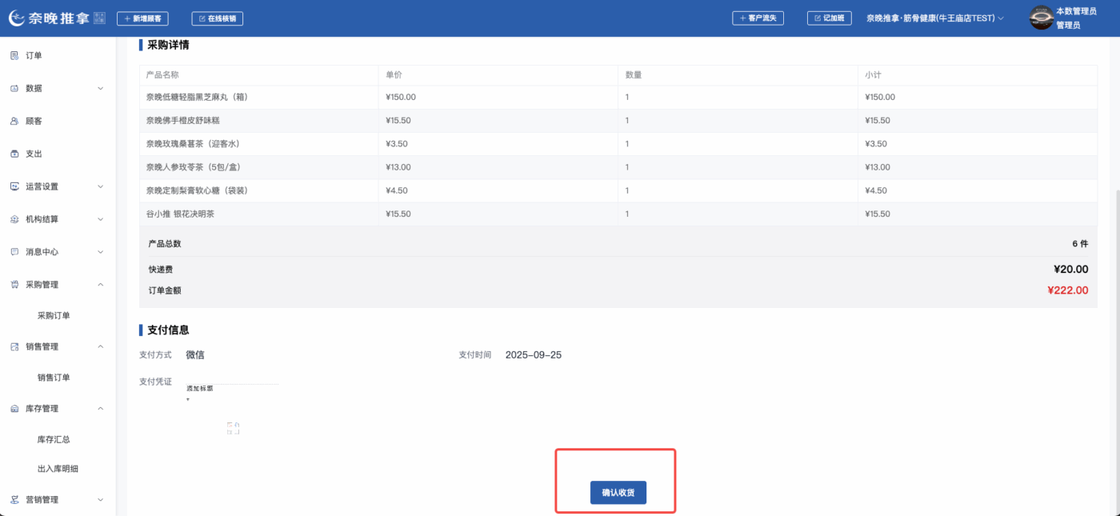The width and height of the screenshot is (1120, 516).
Task: Select 出入库明细 submenu entry
Action: coord(58,469)
